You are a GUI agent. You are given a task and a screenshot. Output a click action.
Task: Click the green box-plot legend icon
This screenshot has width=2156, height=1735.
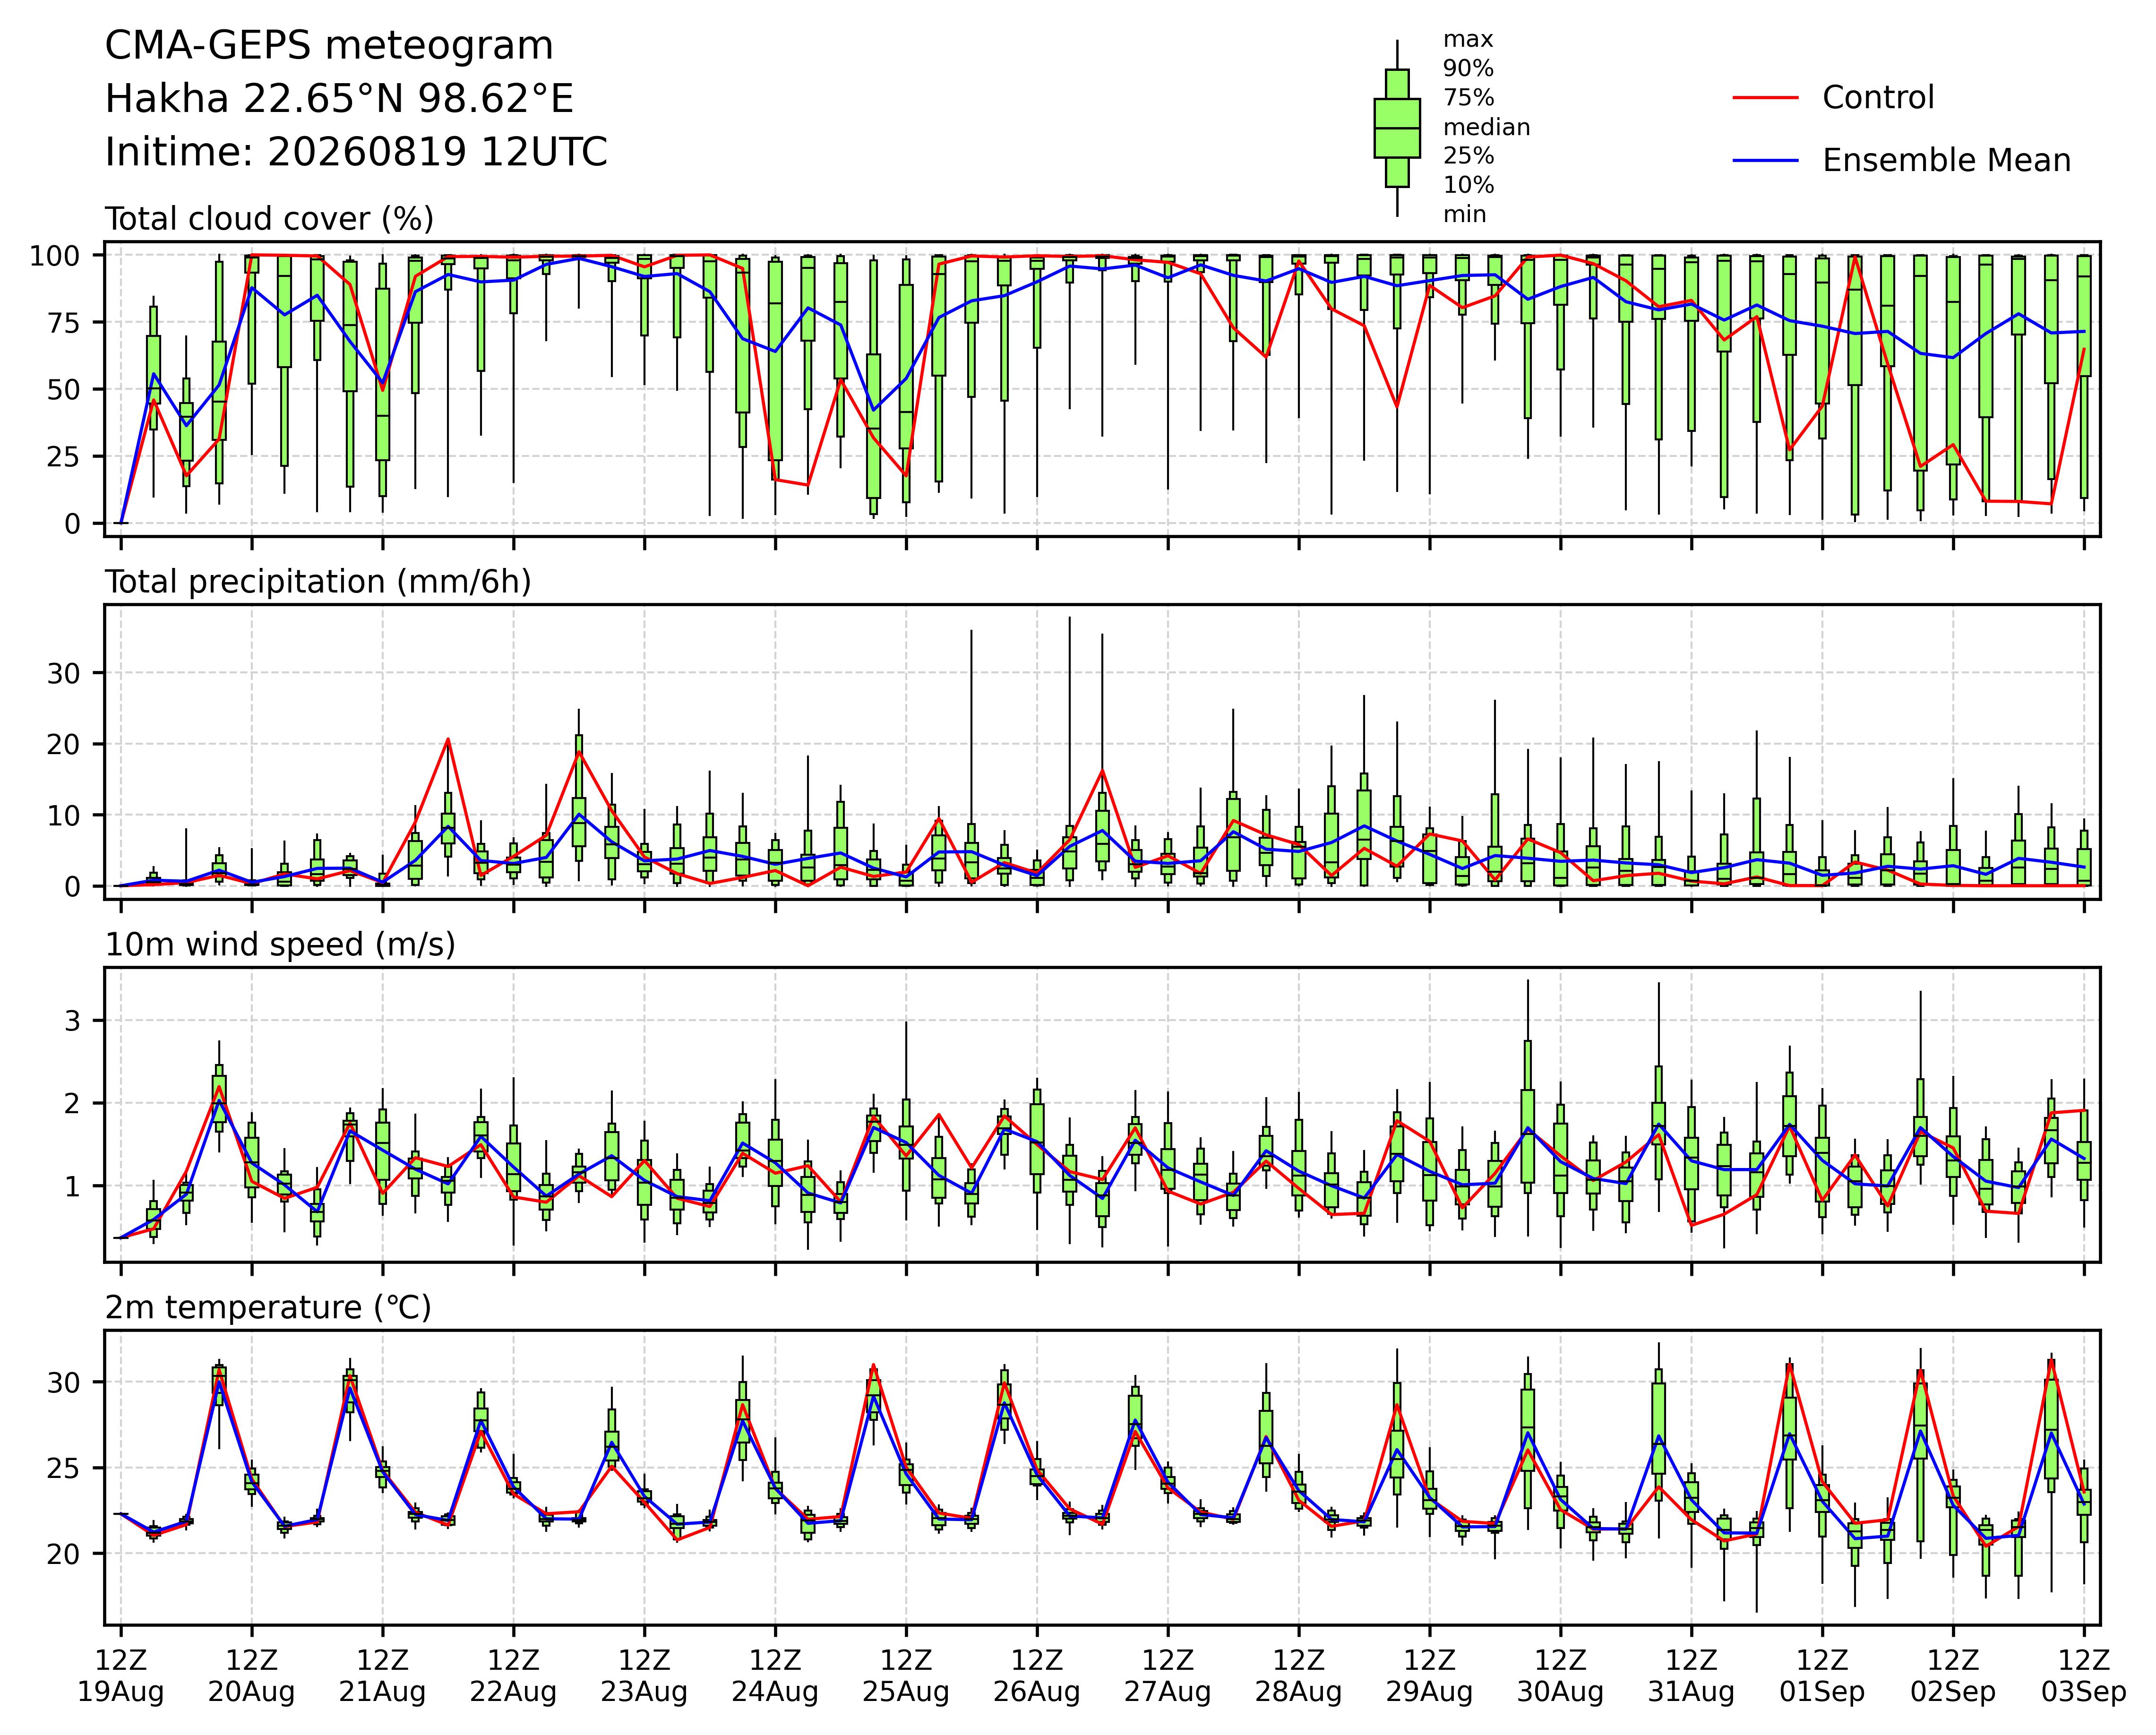pyautogui.click(x=1397, y=128)
